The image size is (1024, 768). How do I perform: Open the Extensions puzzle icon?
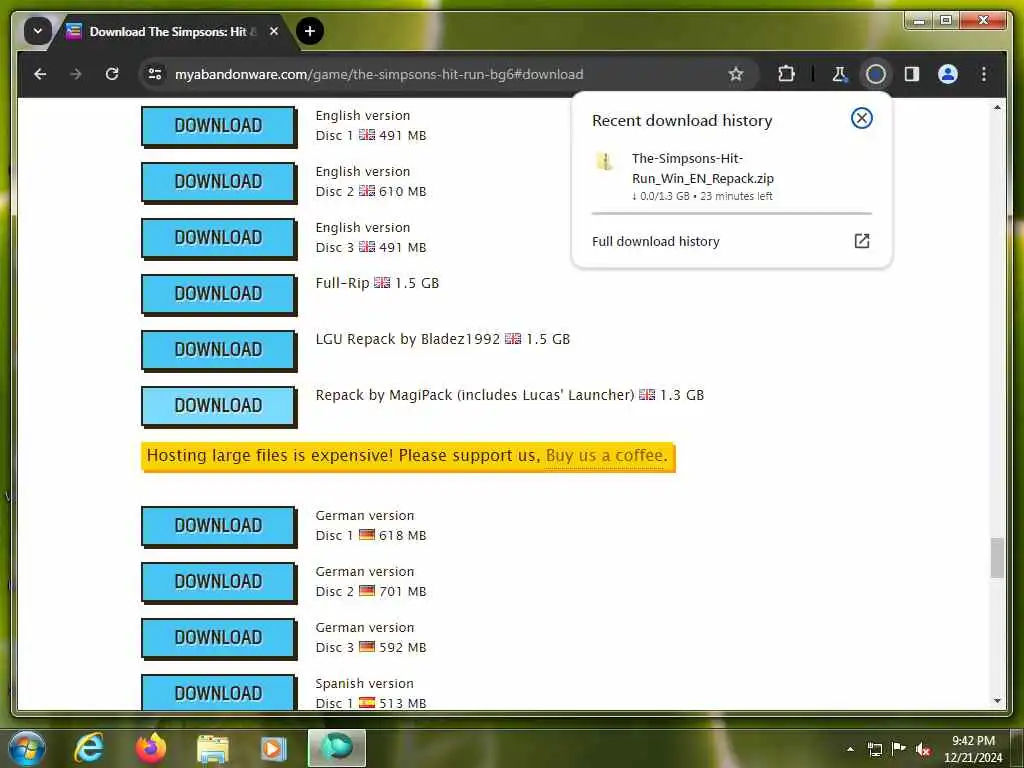(786, 74)
